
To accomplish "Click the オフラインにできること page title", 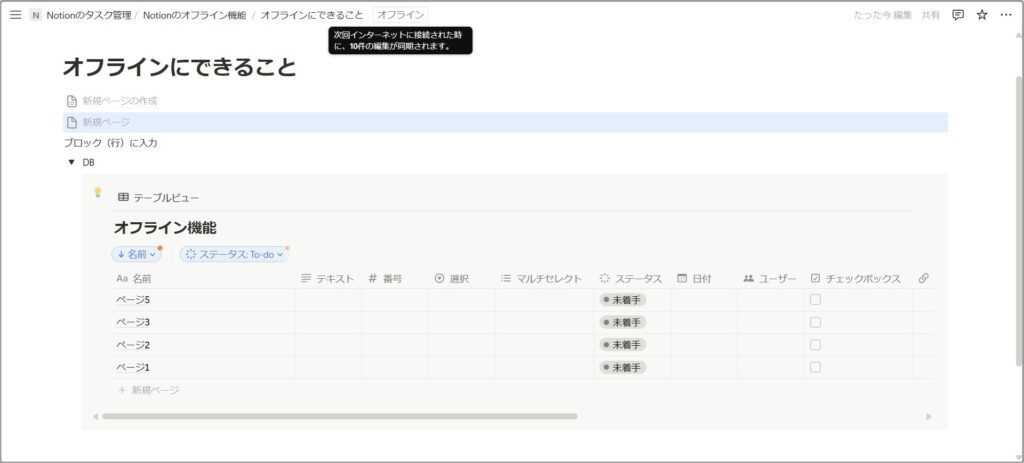I will click(x=180, y=67).
